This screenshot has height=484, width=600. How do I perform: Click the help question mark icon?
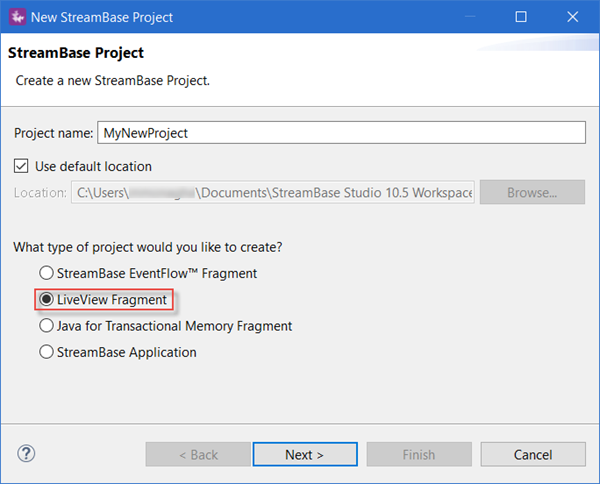pyautogui.click(x=27, y=454)
